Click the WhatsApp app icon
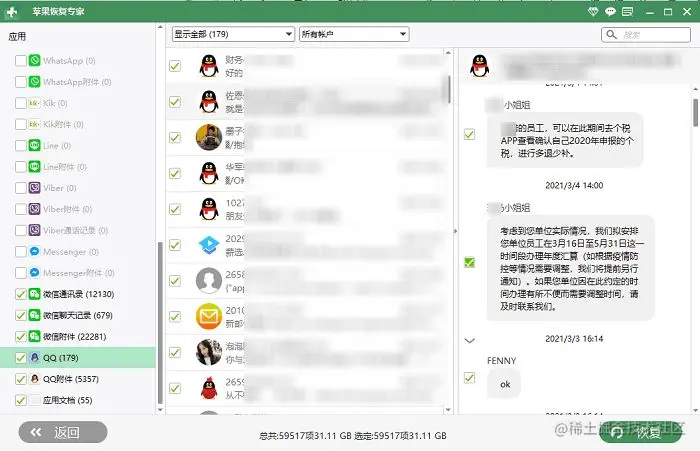The width and height of the screenshot is (700, 451). point(34,60)
